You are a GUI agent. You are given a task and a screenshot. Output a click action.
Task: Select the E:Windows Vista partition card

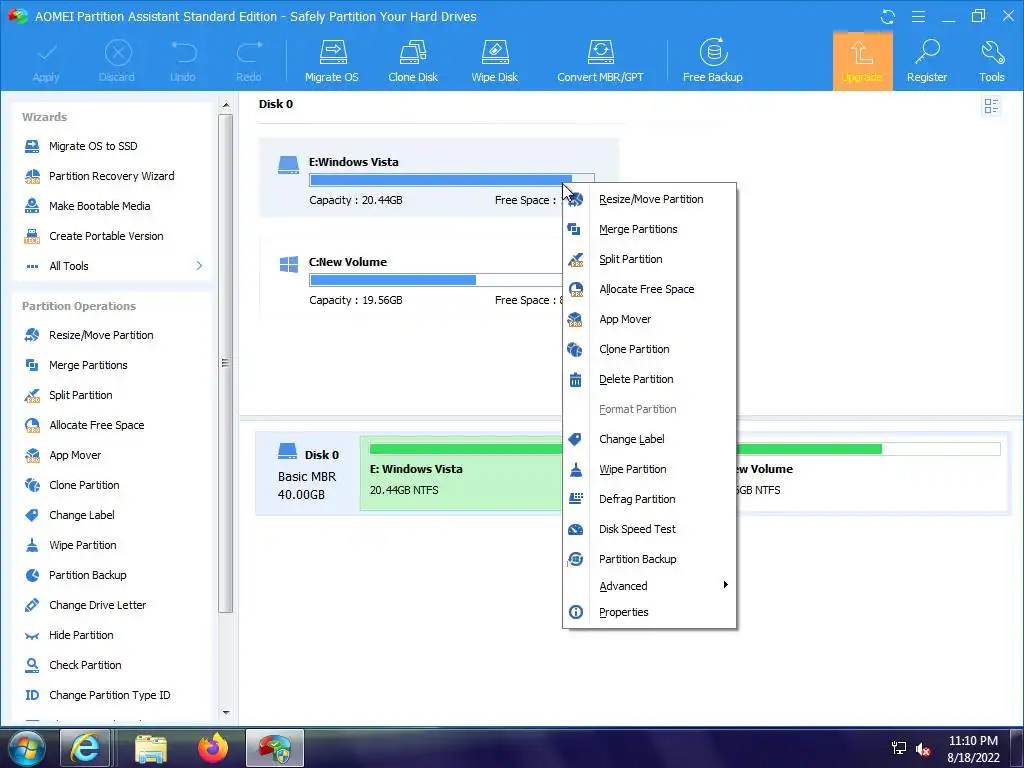[439, 178]
